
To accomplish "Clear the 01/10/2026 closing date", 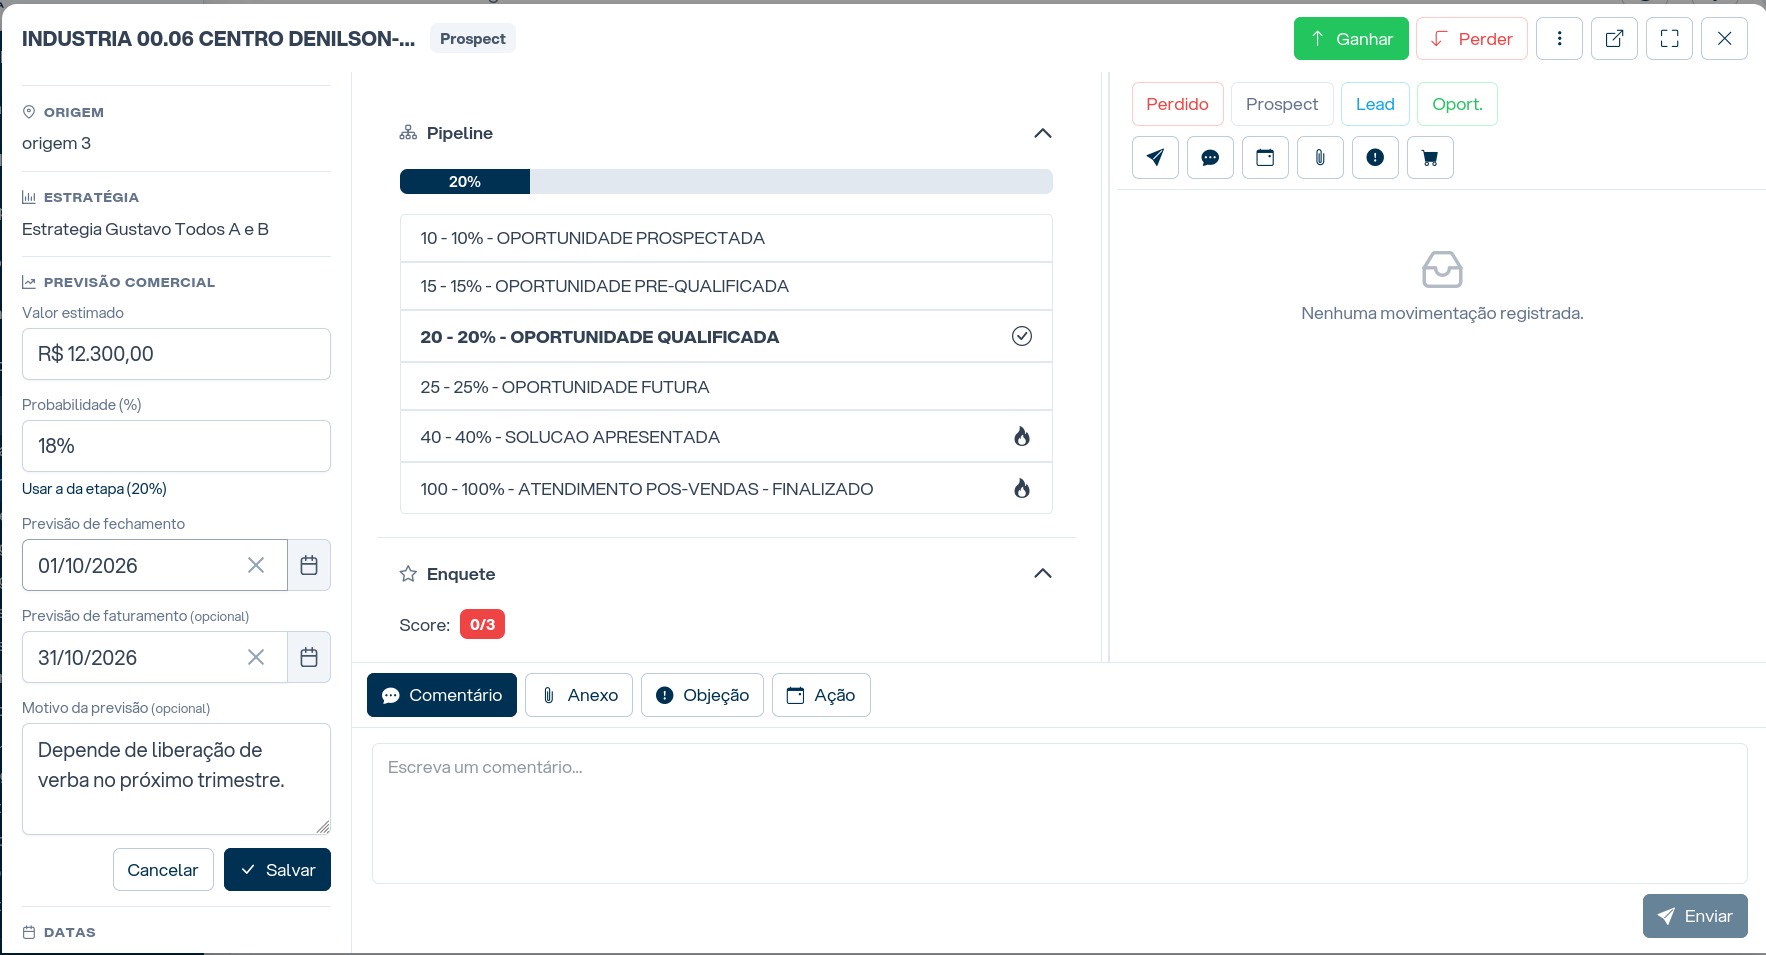I will click(256, 566).
